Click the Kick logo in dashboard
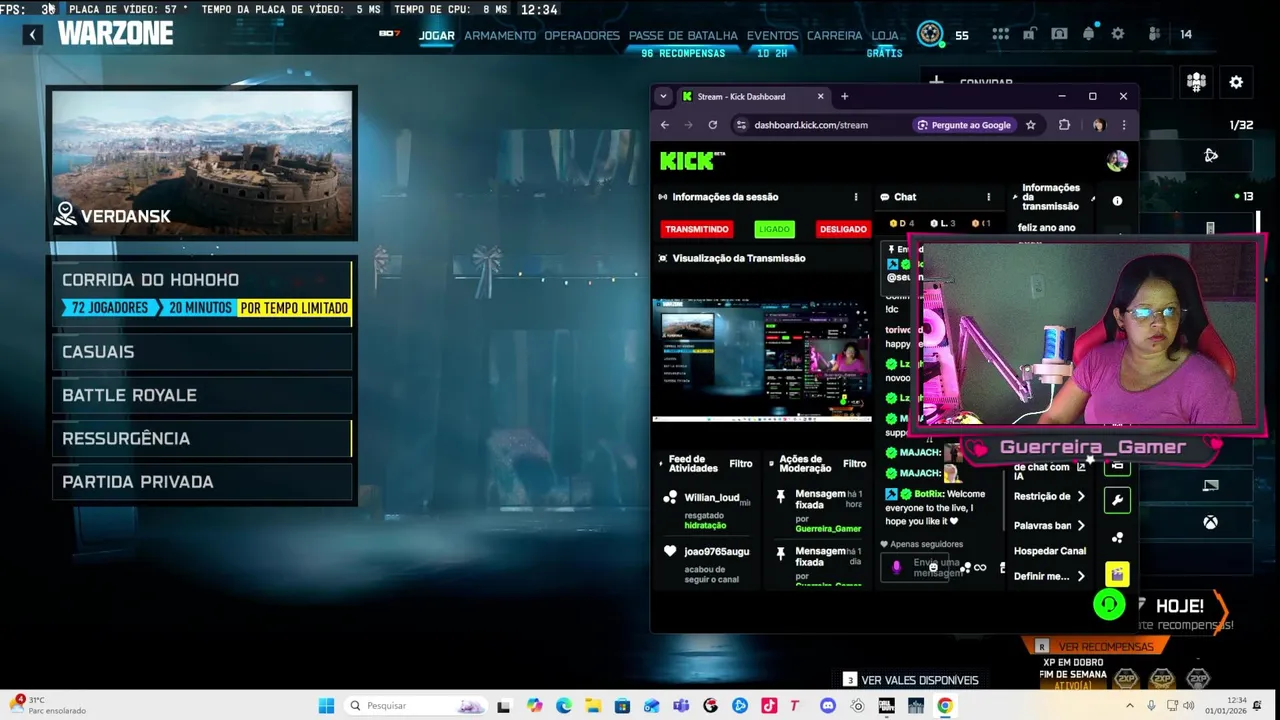Image resolution: width=1280 pixels, height=720 pixels. pyautogui.click(x=692, y=160)
